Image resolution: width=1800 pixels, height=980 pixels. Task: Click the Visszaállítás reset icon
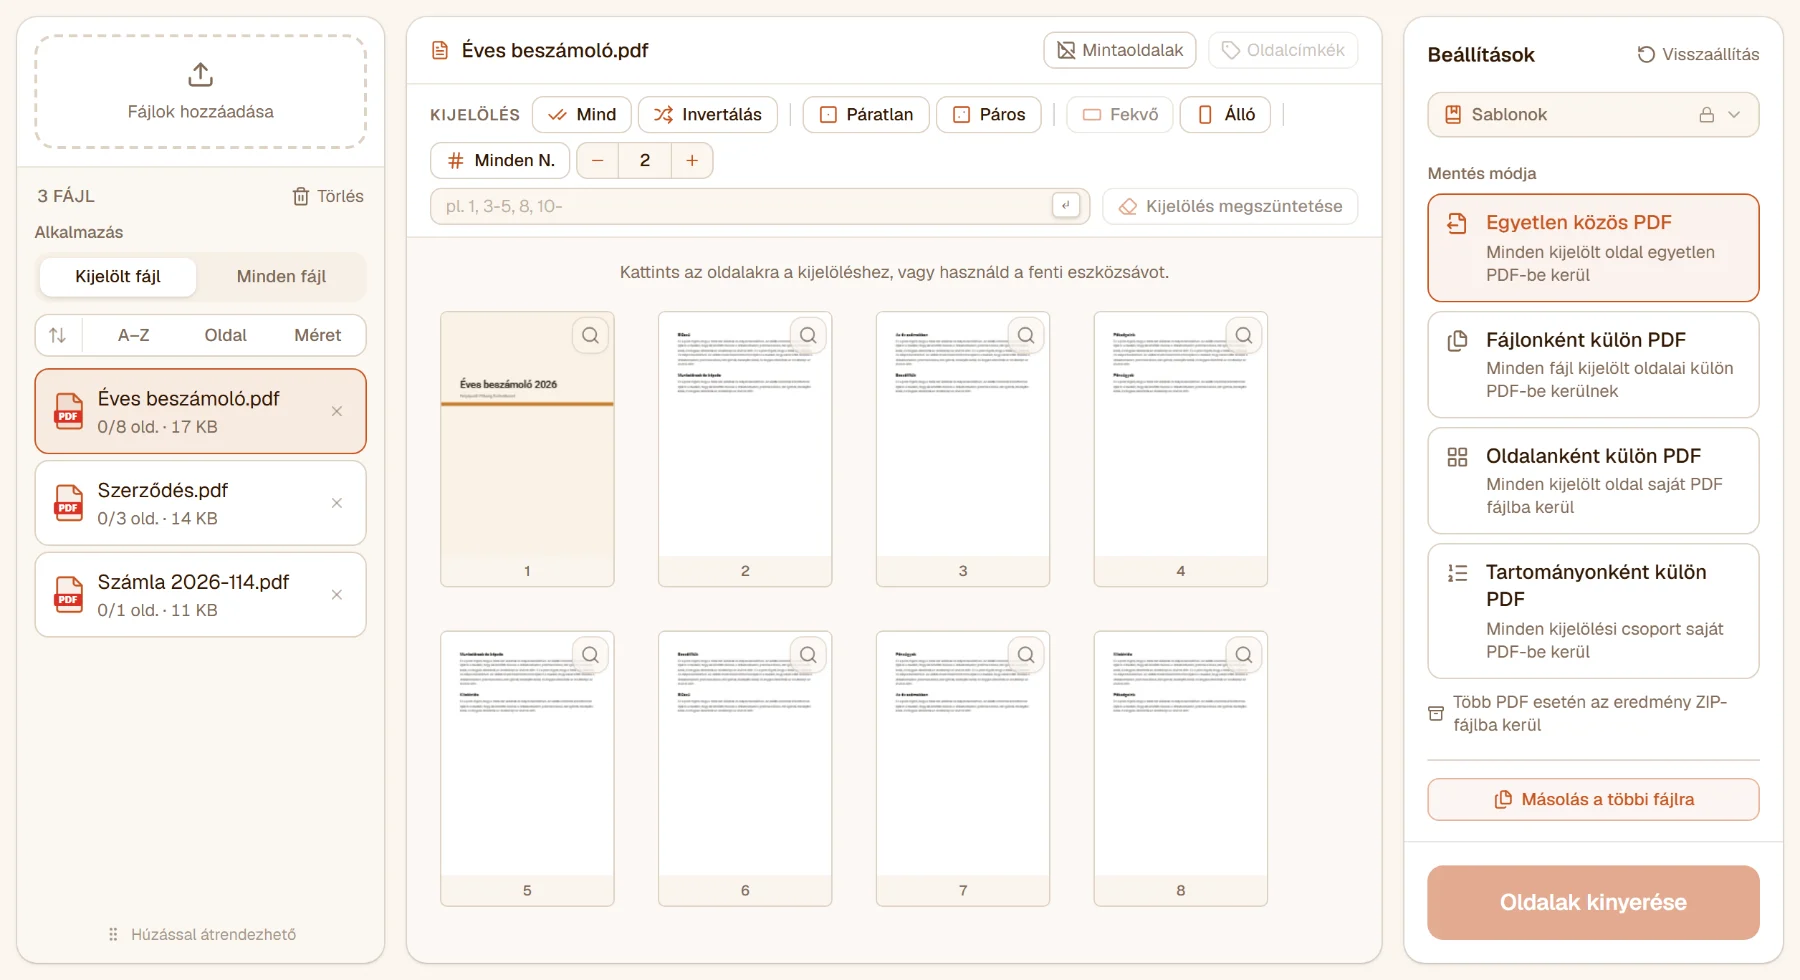pyautogui.click(x=1646, y=54)
